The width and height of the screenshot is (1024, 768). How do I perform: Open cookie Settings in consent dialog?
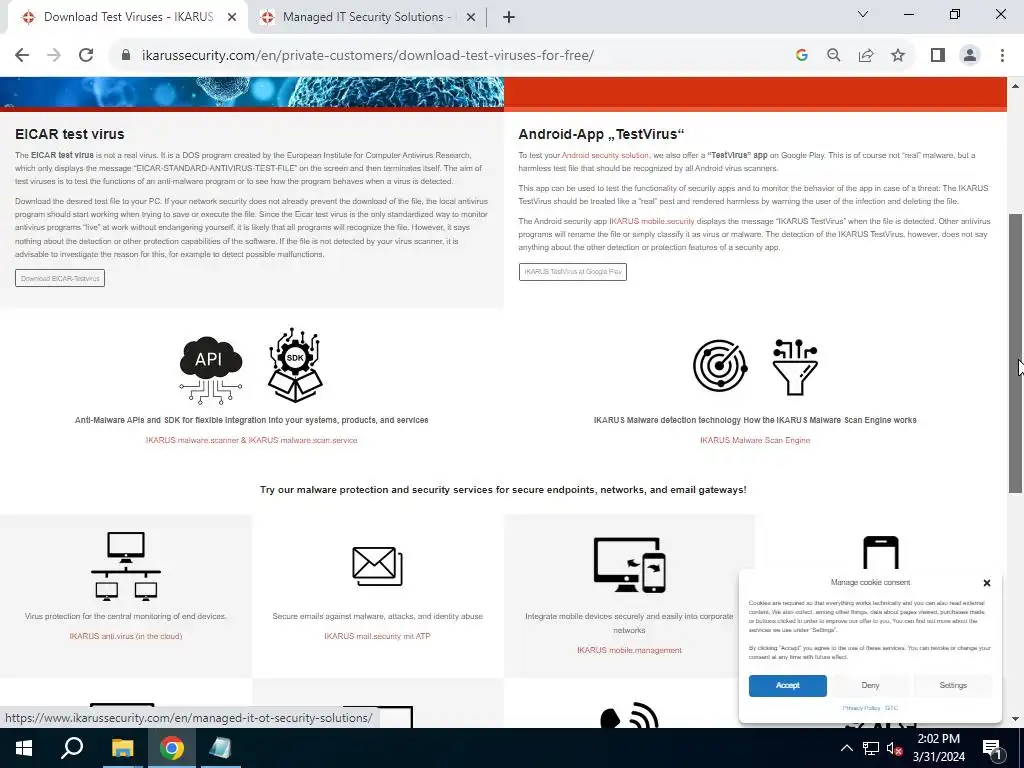pyautogui.click(x=953, y=686)
